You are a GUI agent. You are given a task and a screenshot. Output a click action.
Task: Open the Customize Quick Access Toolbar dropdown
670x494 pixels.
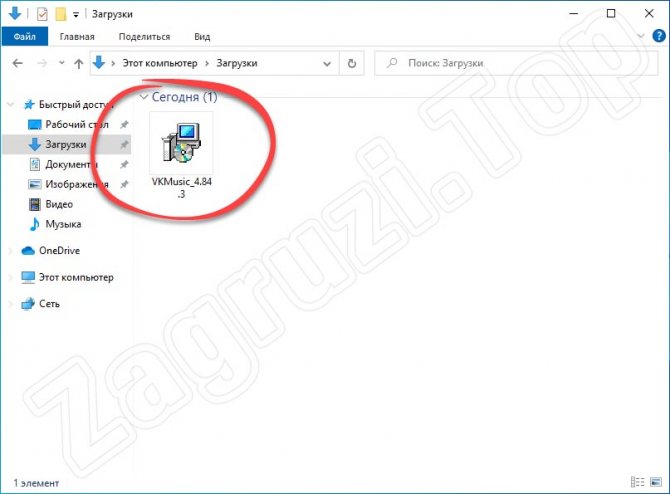(x=76, y=15)
